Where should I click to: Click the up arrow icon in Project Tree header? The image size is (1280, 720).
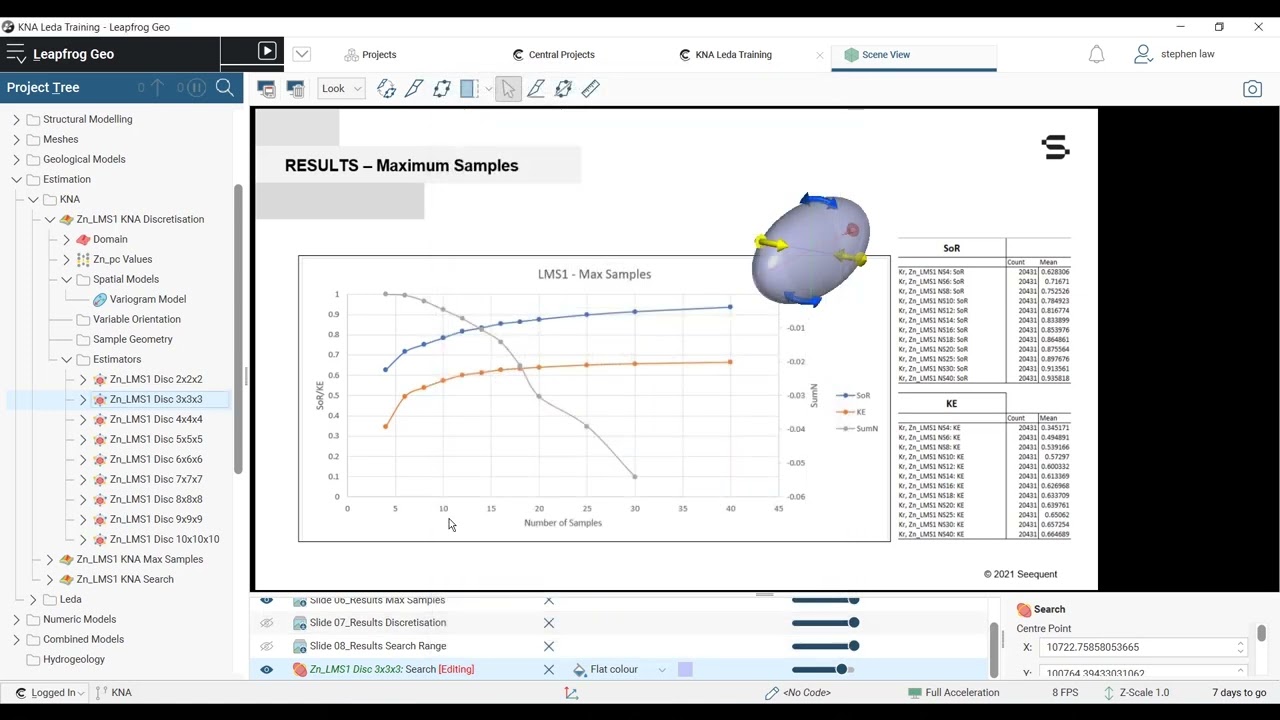point(156,88)
